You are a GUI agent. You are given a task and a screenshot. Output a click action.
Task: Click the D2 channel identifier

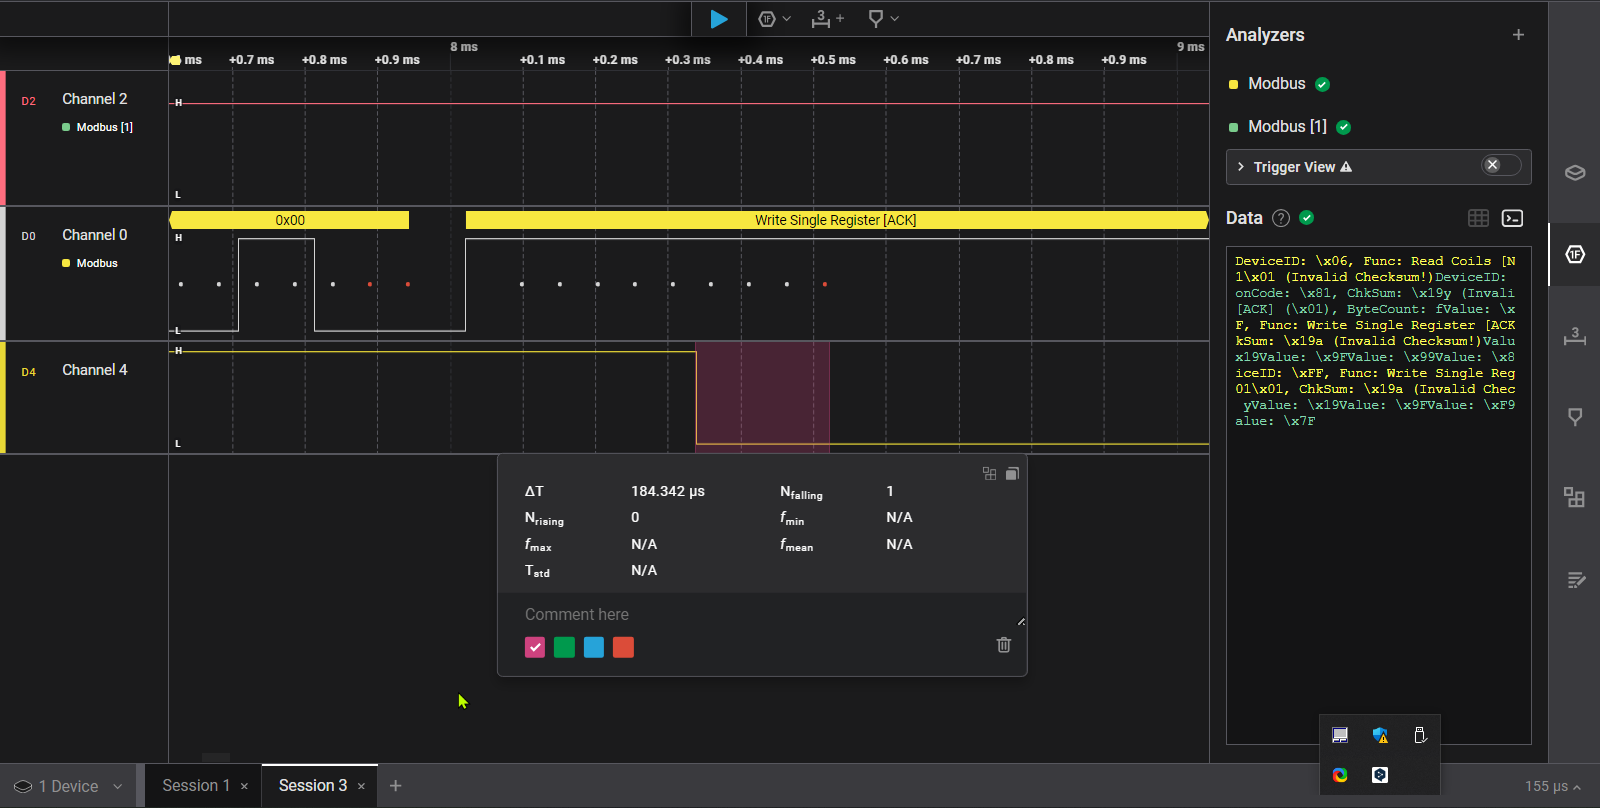click(28, 101)
